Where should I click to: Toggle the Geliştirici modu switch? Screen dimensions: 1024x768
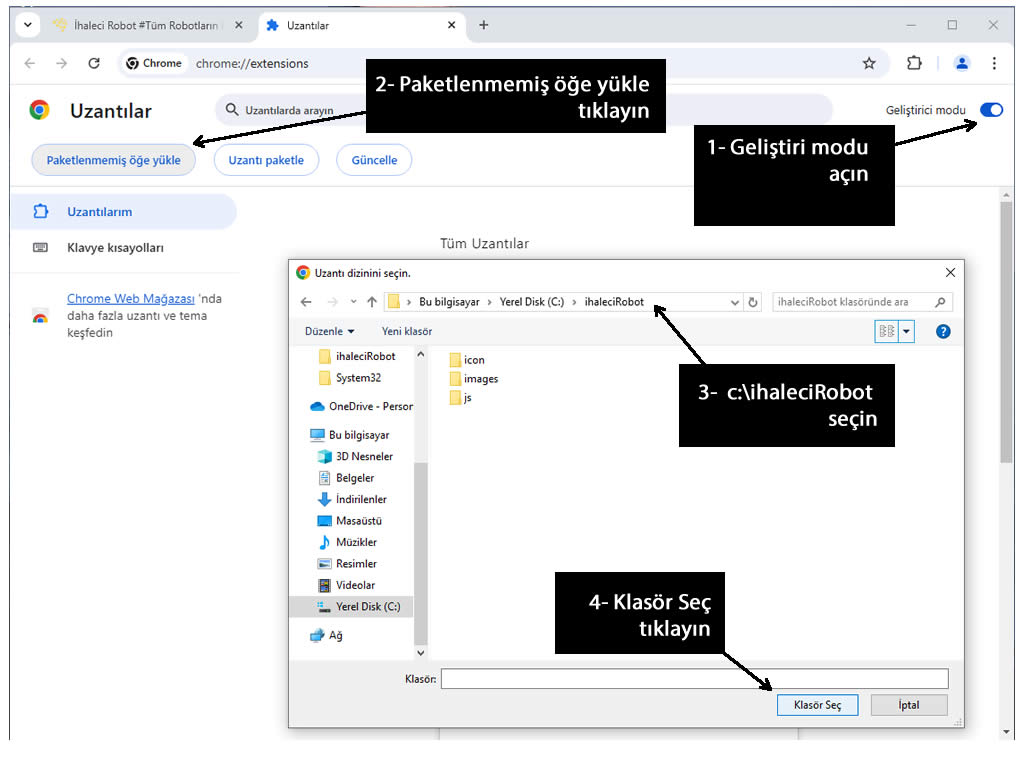[x=991, y=110]
